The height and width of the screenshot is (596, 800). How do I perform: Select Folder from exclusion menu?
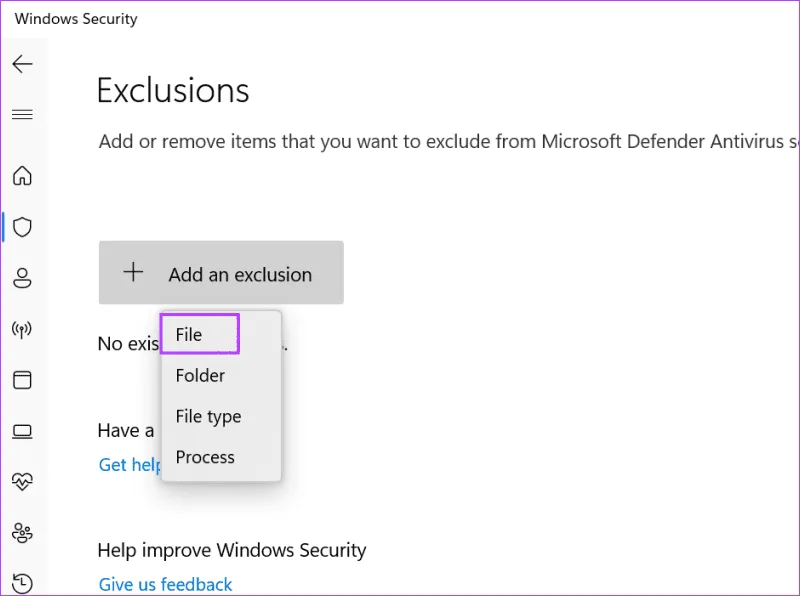point(200,376)
